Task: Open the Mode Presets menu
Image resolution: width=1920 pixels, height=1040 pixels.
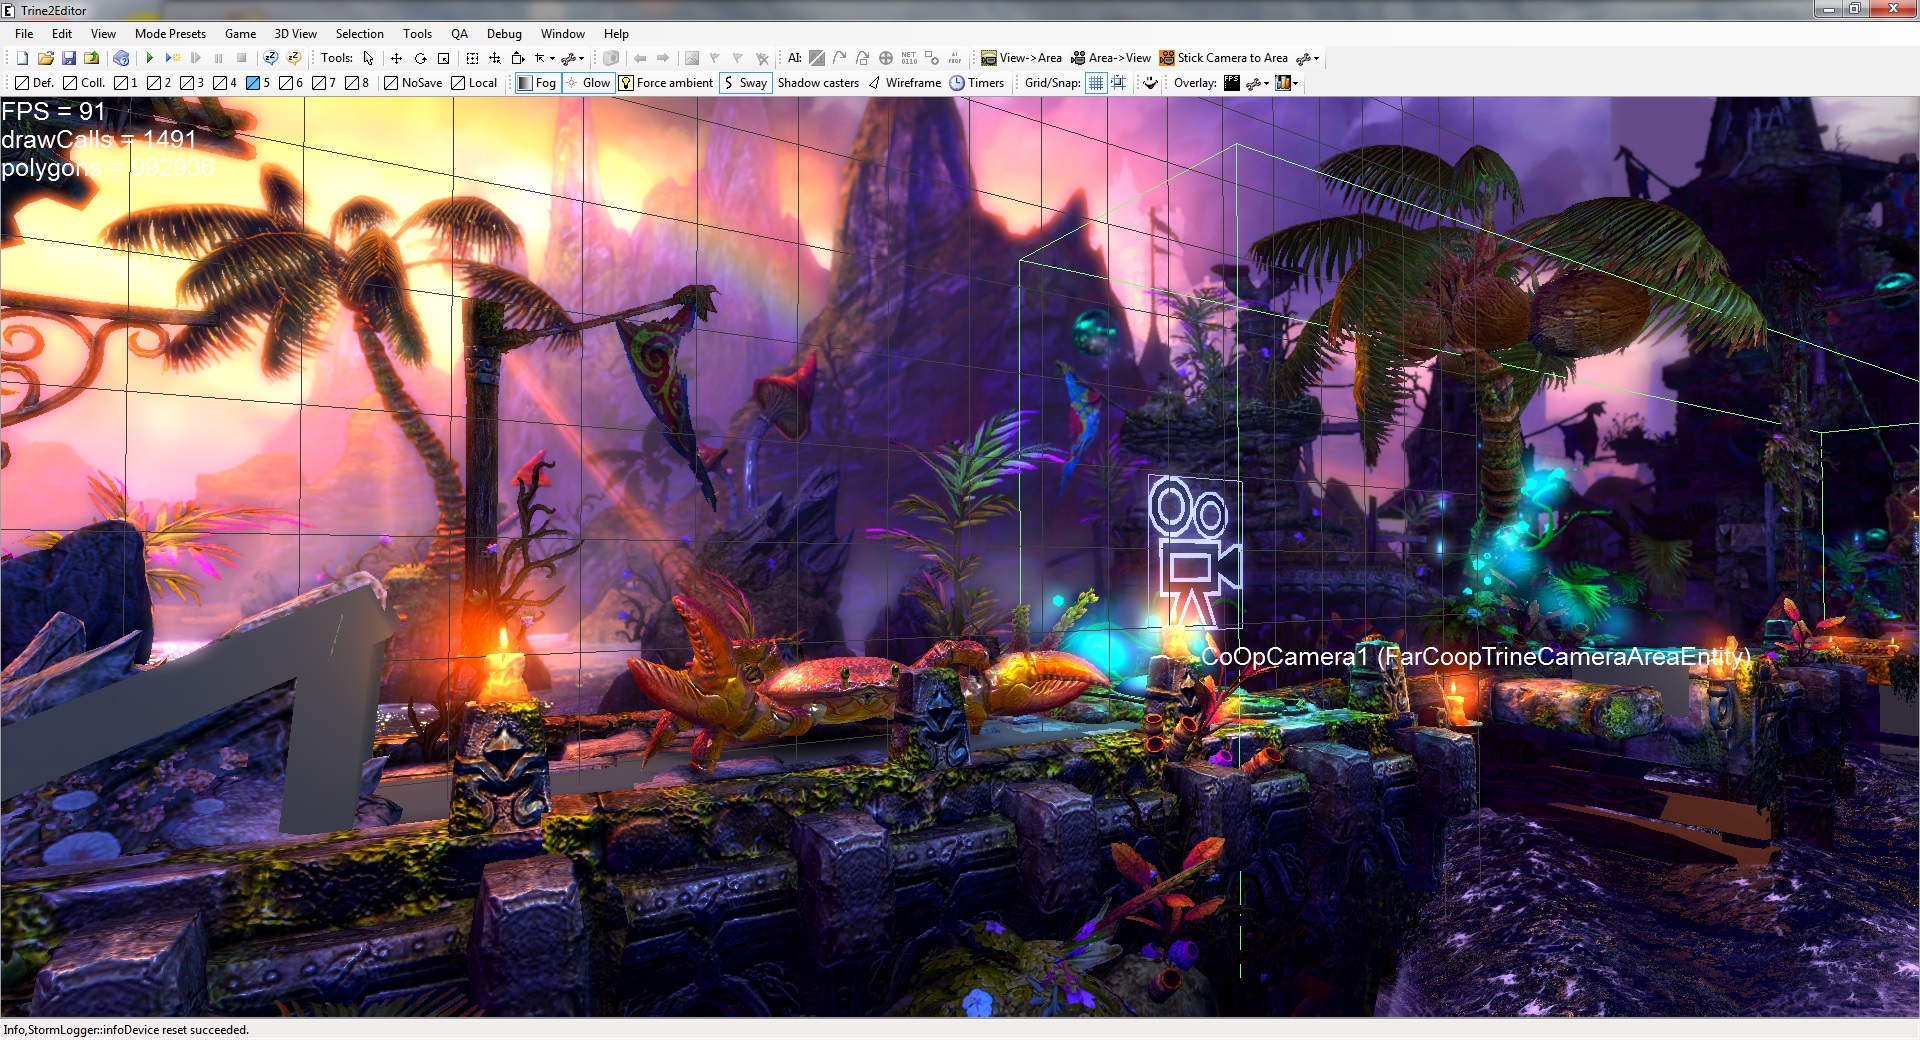Action: [x=170, y=33]
